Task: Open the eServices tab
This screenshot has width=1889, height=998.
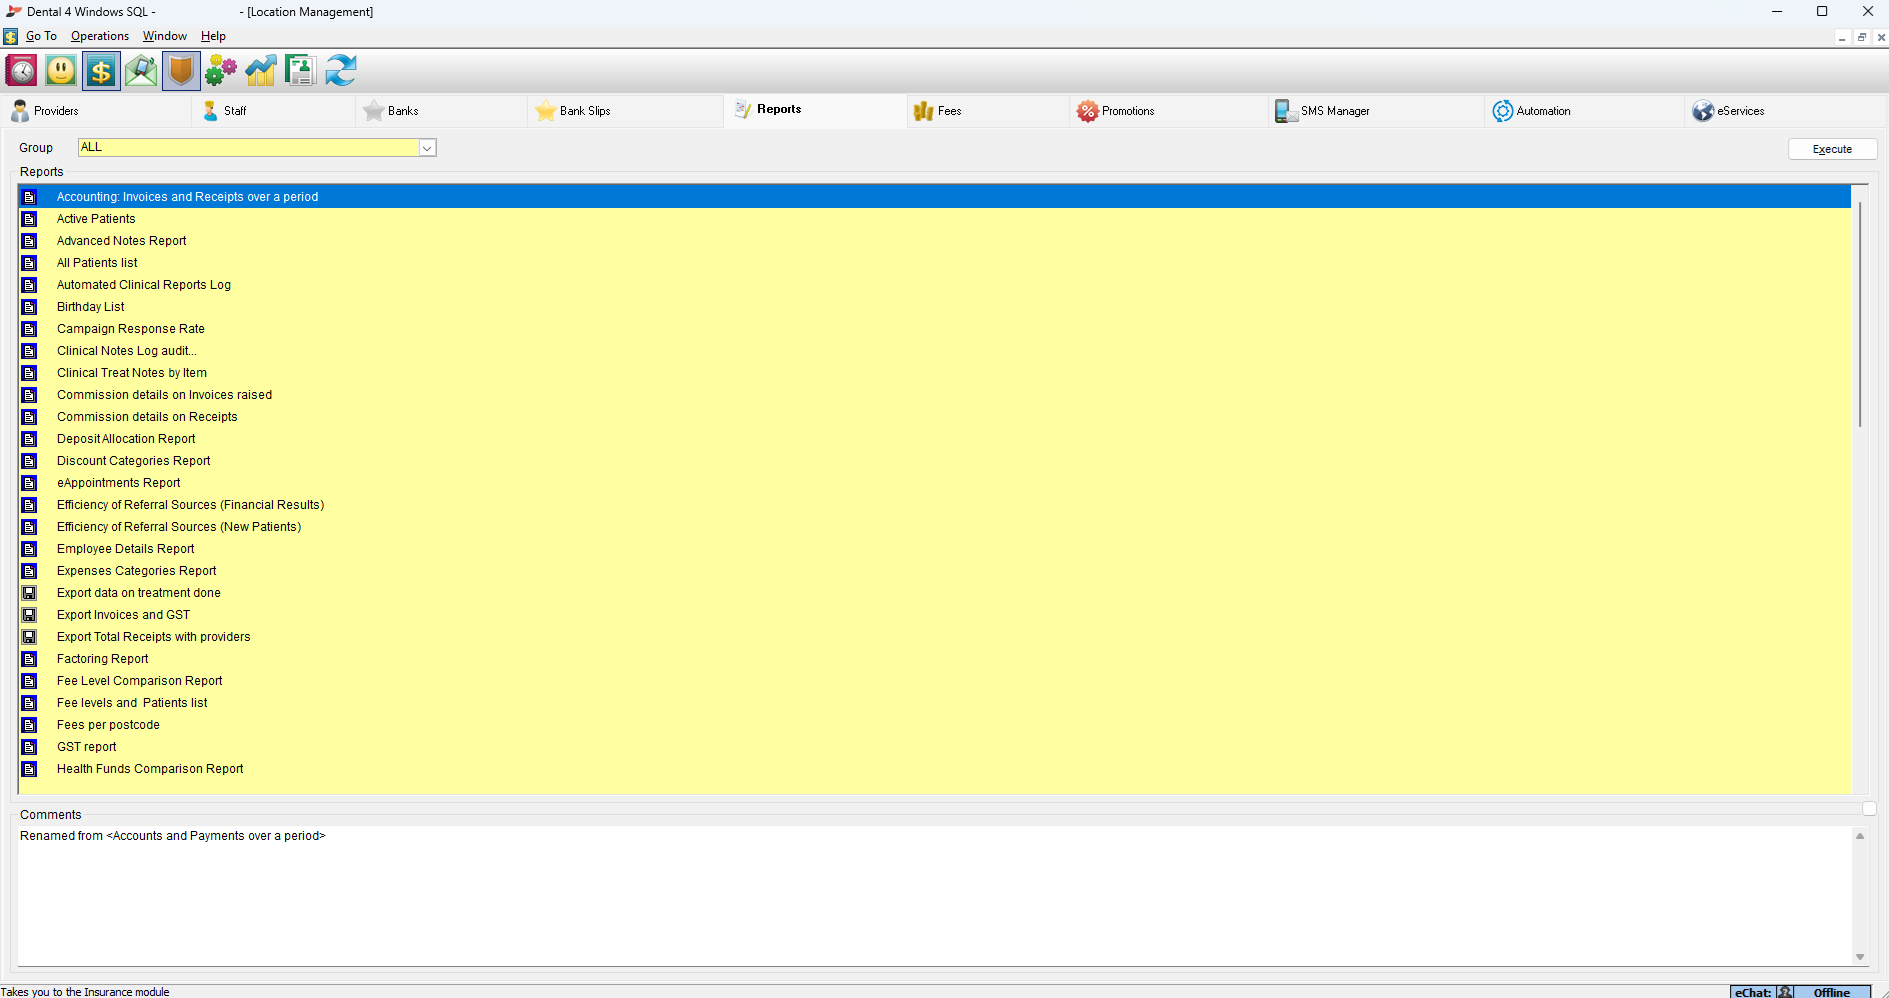Action: point(1740,111)
